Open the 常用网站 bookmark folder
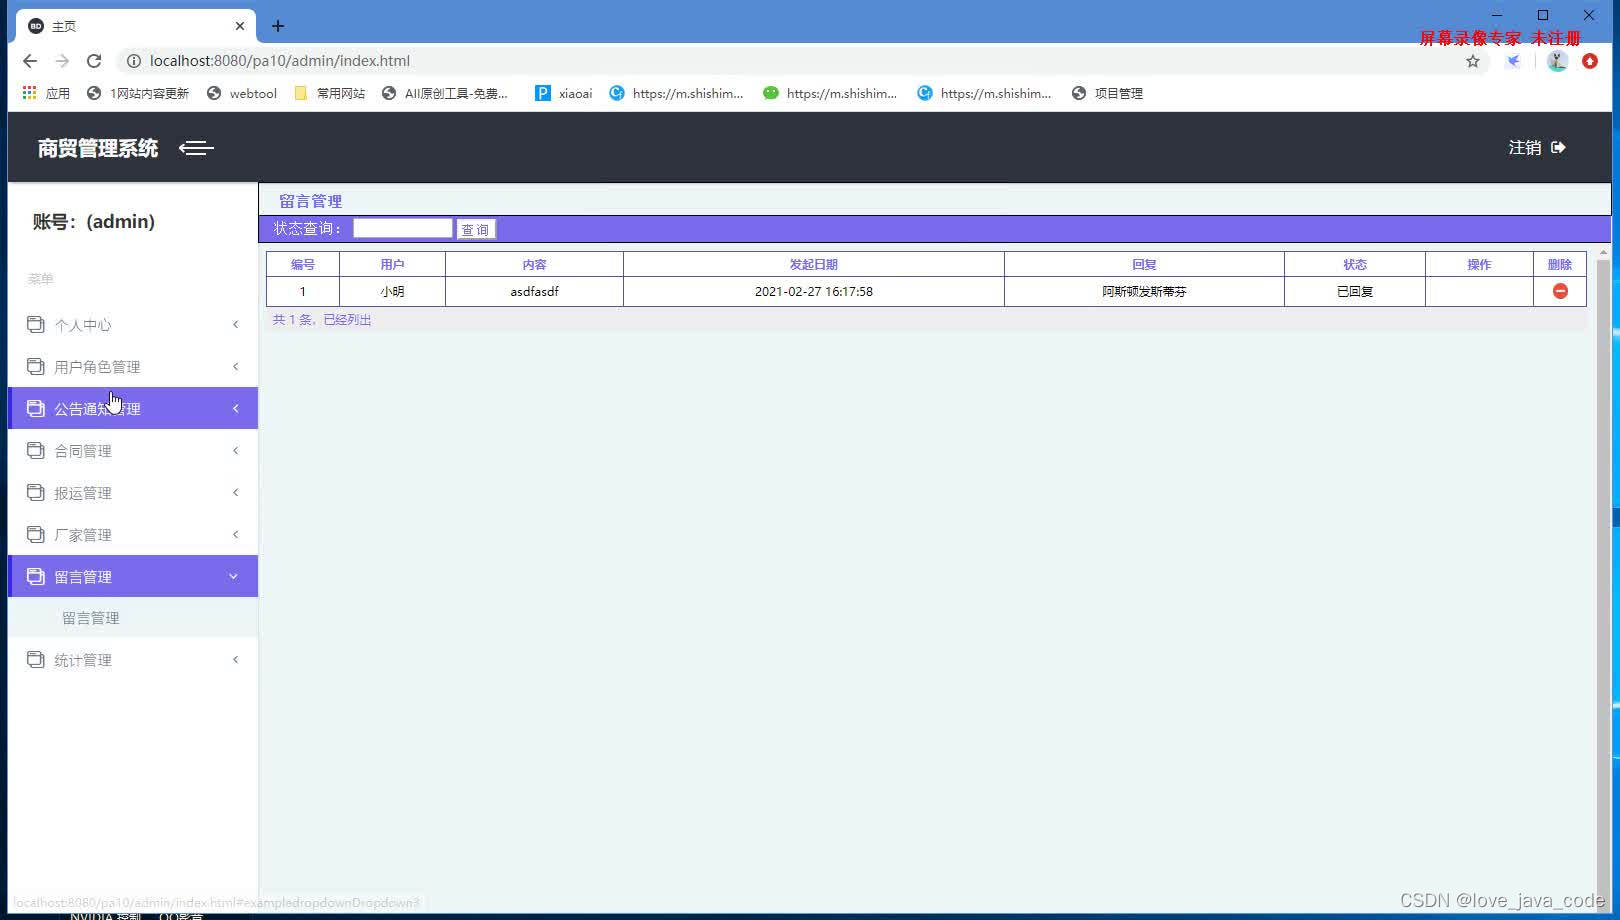The image size is (1620, 920). point(329,93)
